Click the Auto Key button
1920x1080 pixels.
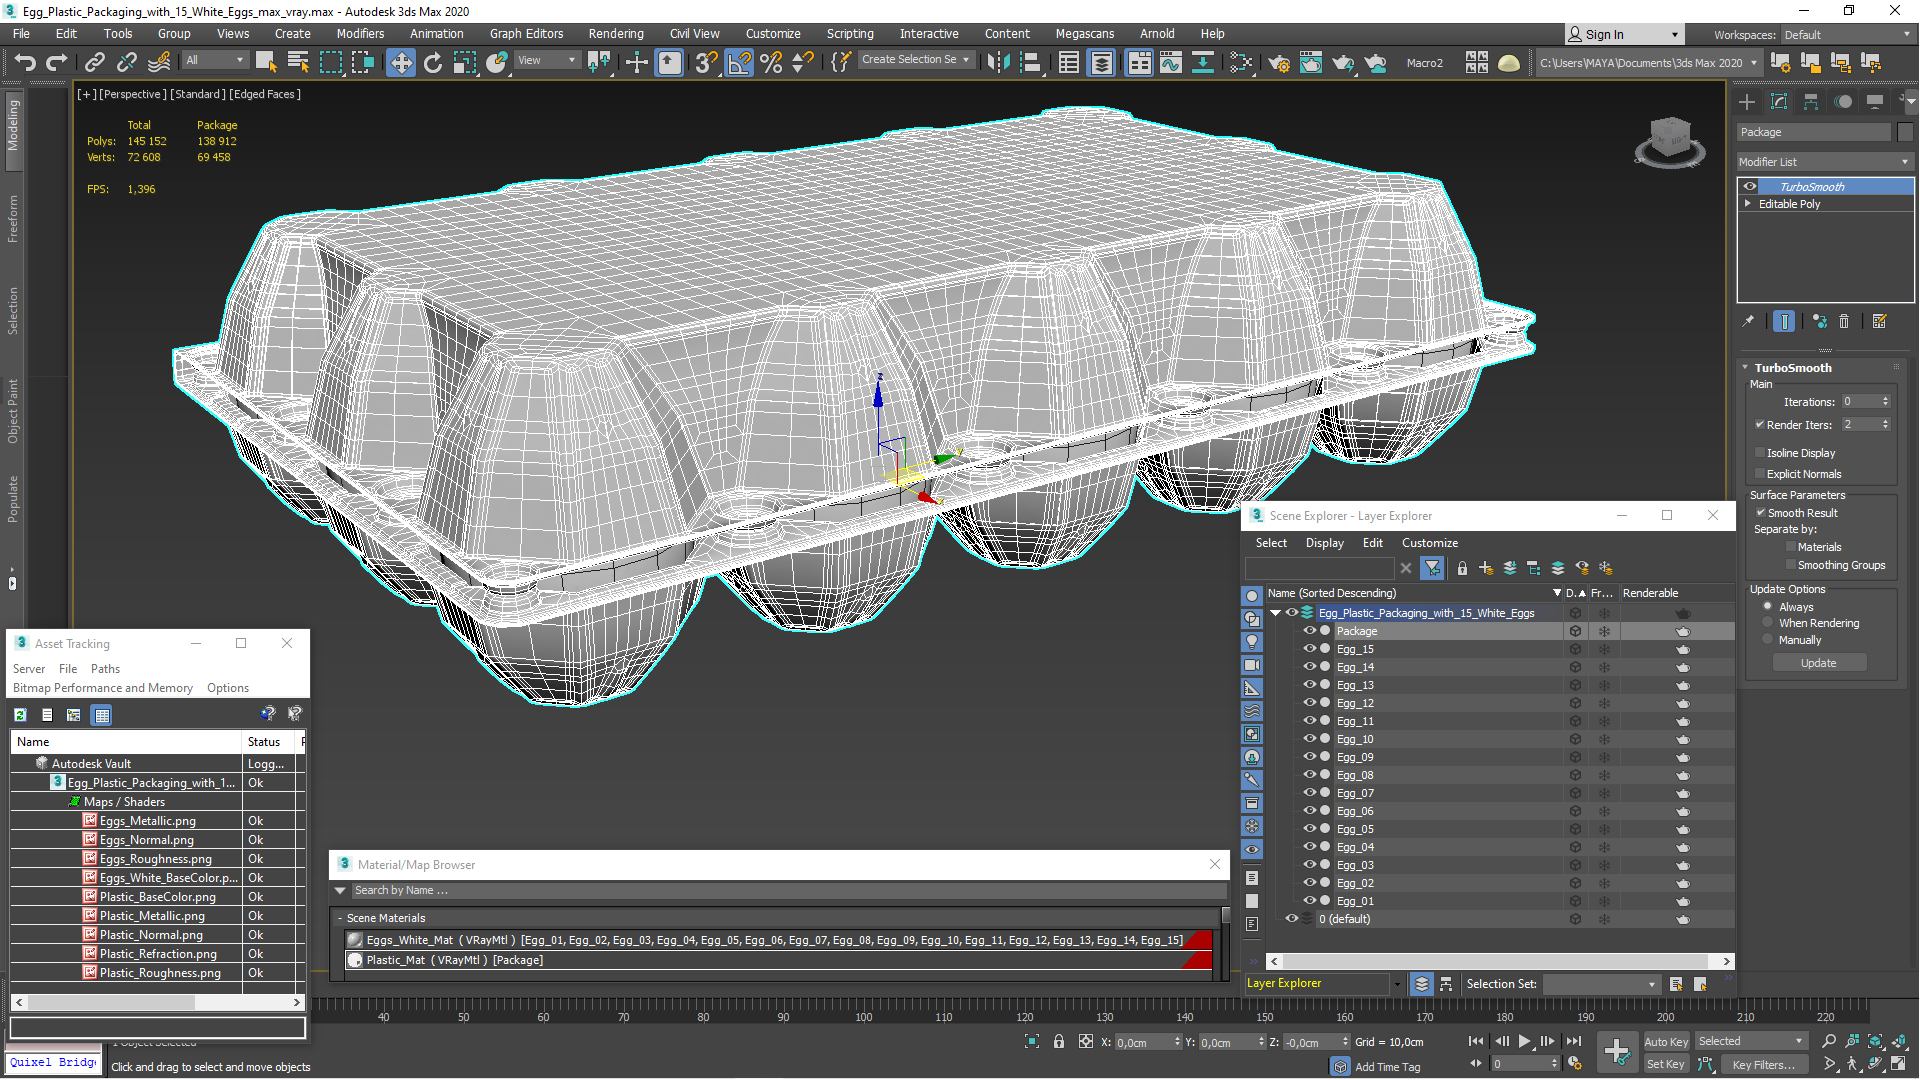pyautogui.click(x=1665, y=1041)
